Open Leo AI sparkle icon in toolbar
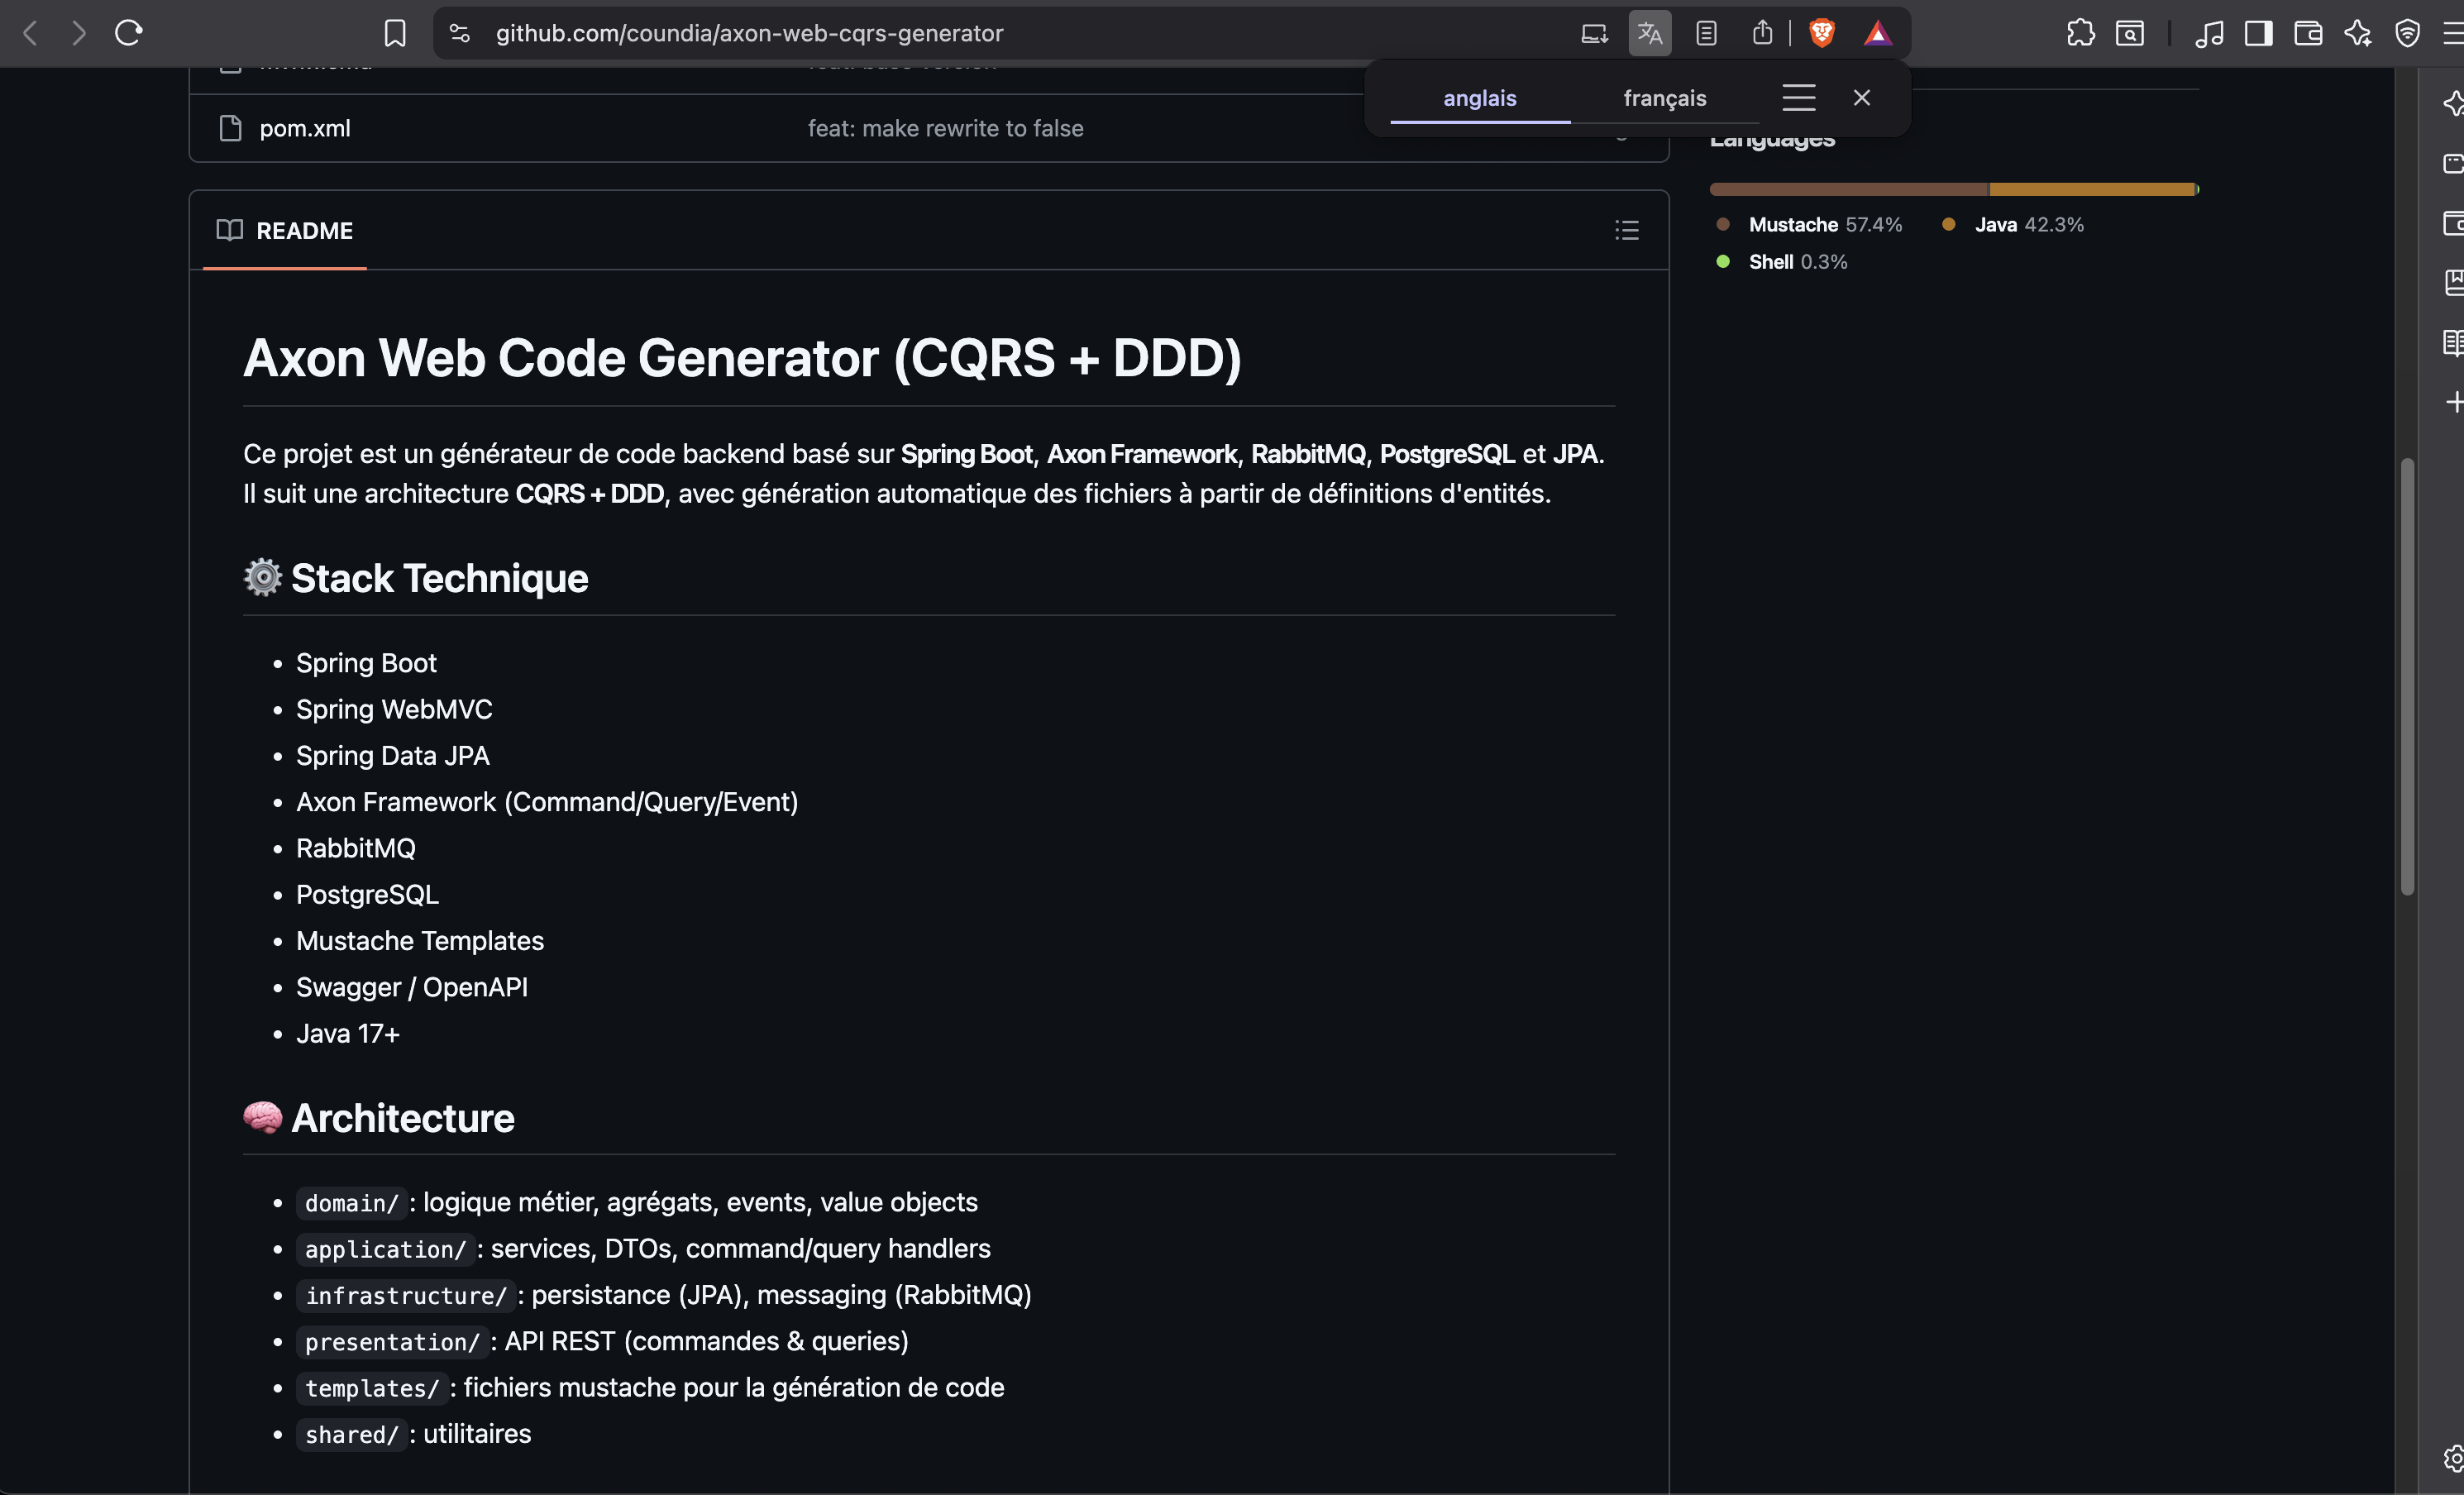 coord(2358,33)
